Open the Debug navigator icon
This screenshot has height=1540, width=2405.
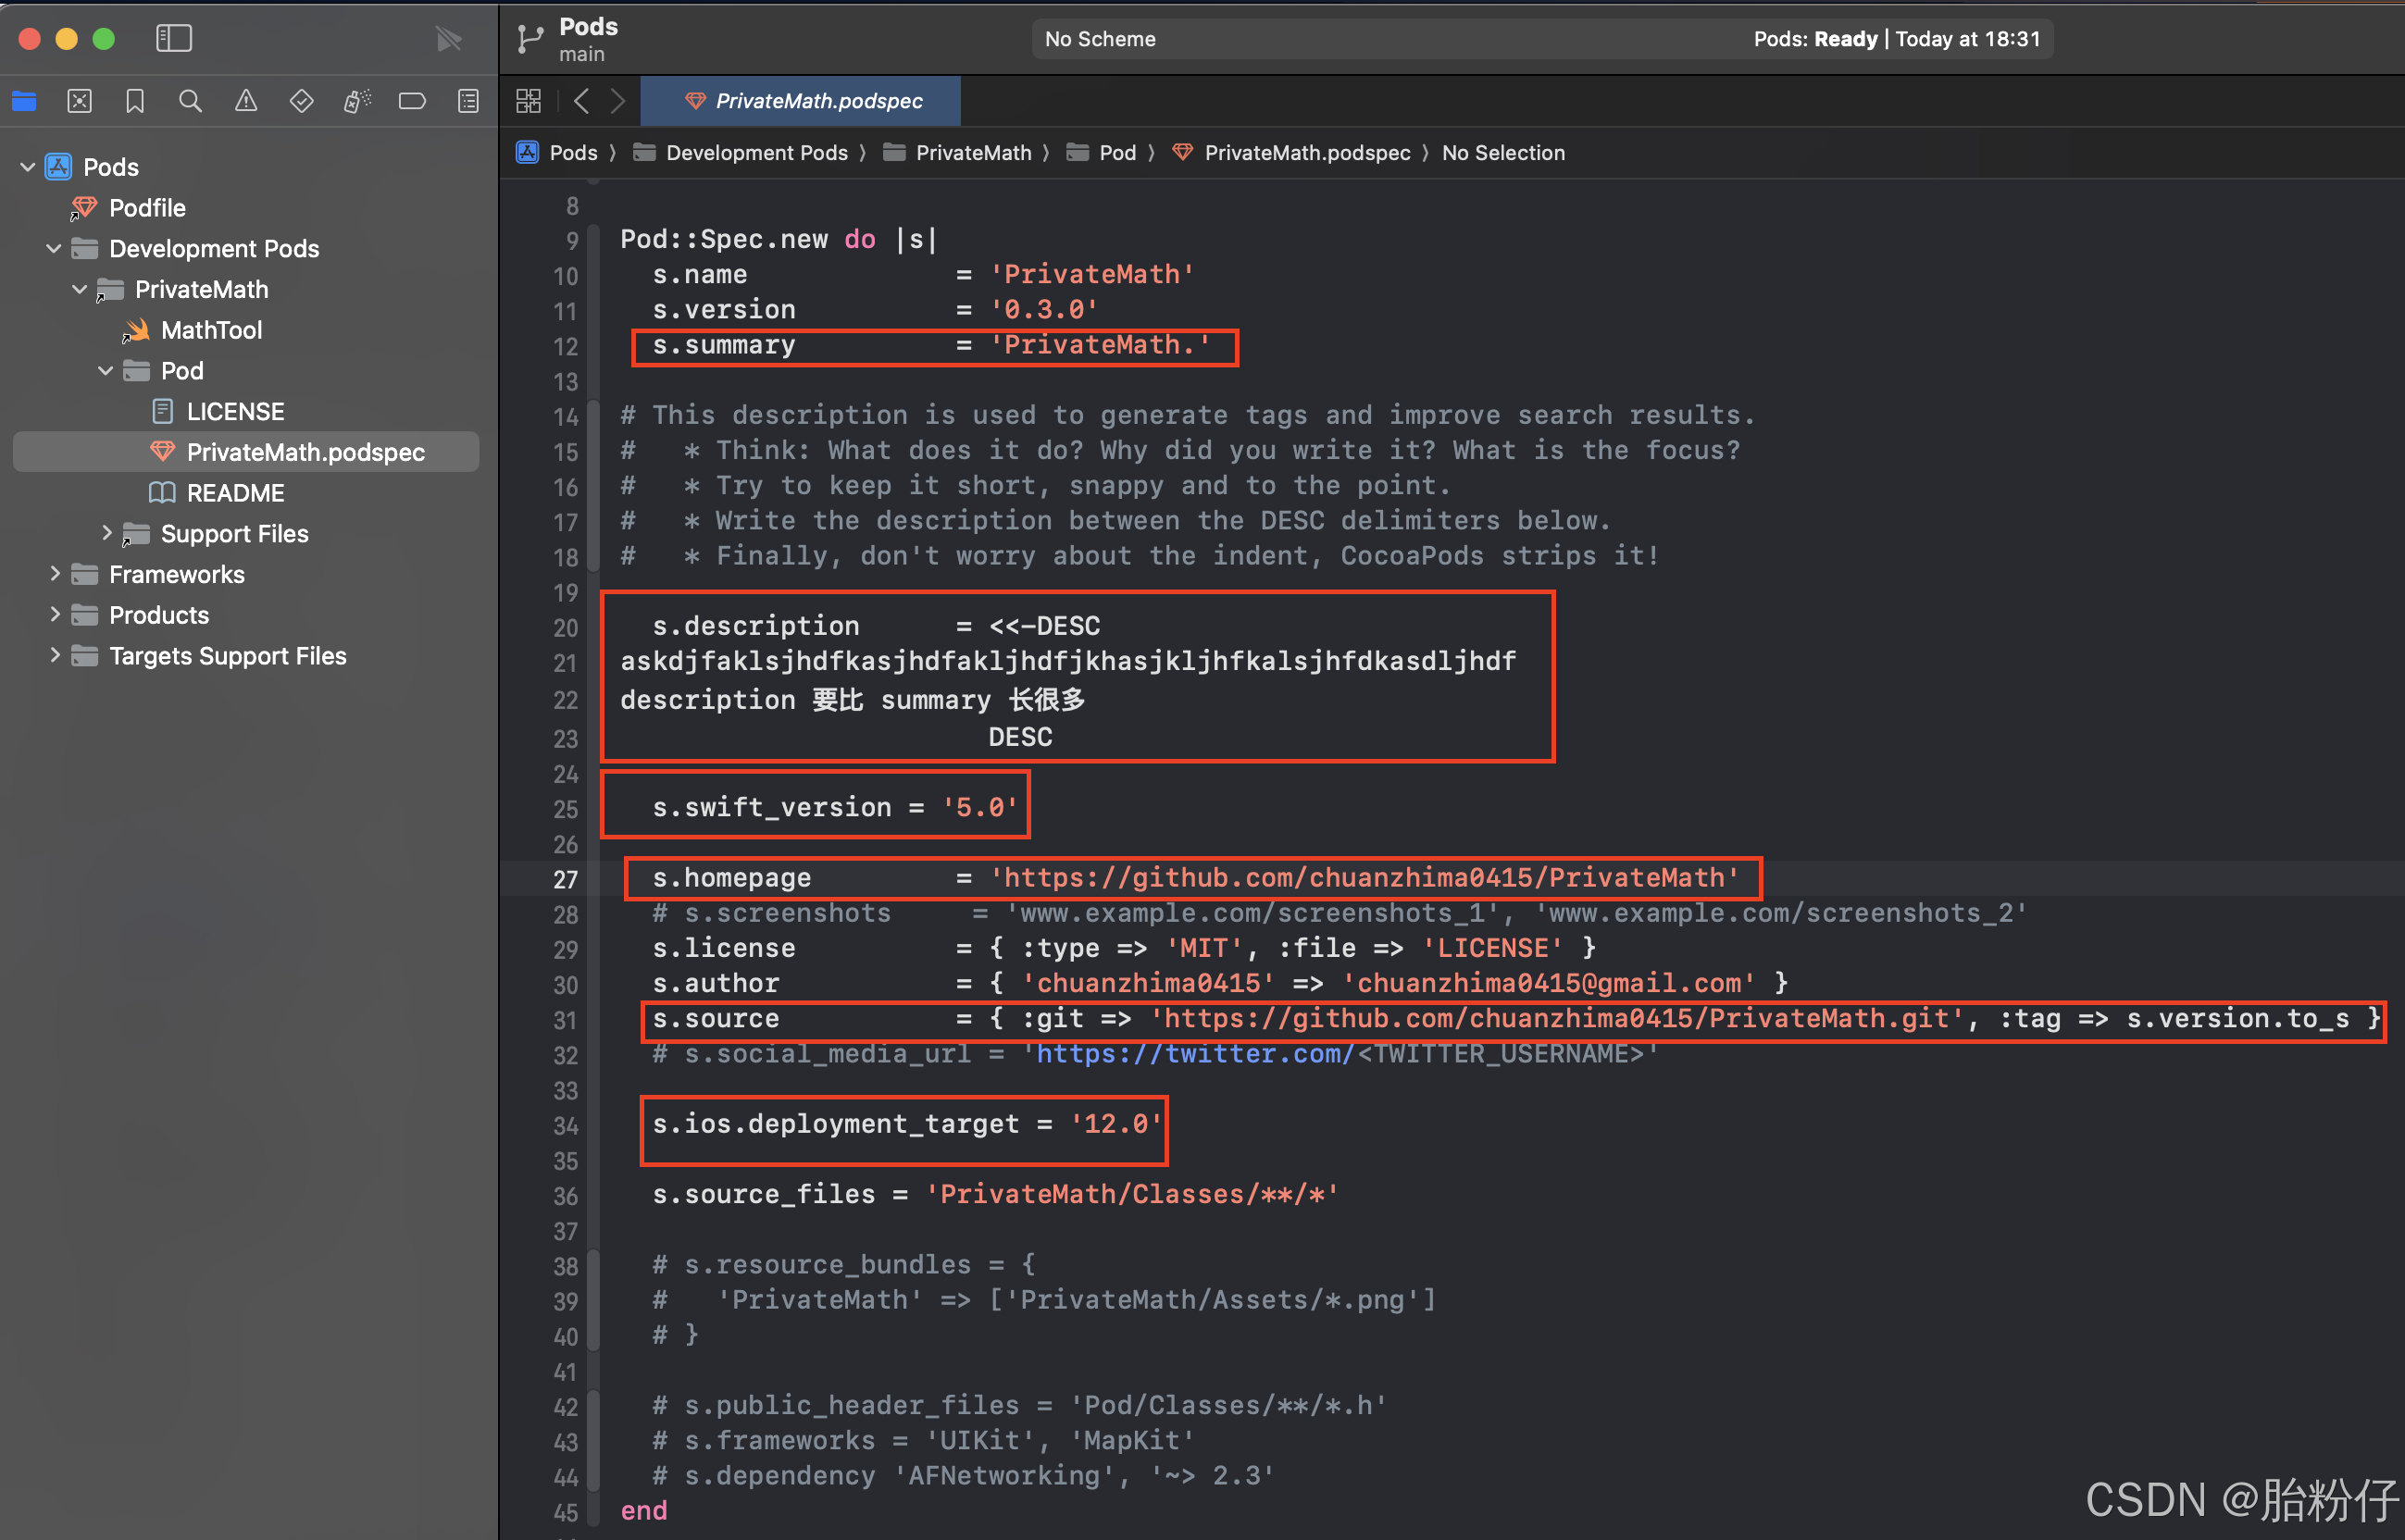coord(357,101)
